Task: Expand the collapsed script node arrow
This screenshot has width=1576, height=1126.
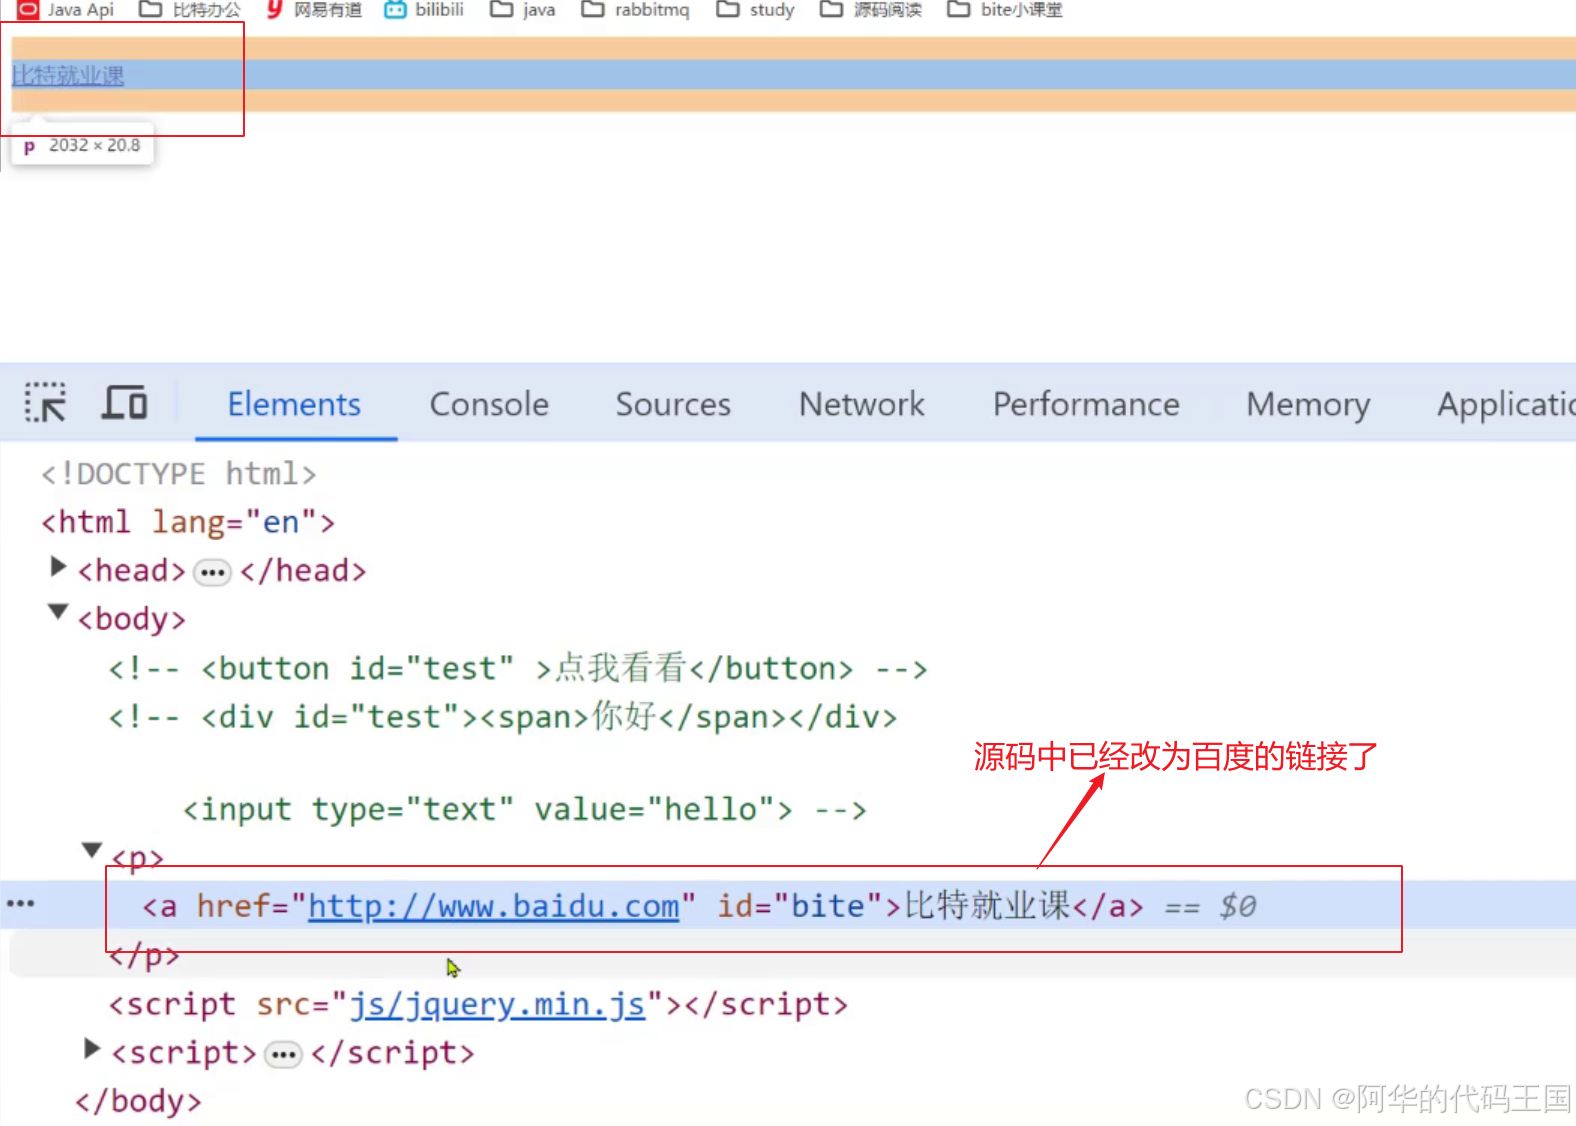Action: click(92, 1048)
